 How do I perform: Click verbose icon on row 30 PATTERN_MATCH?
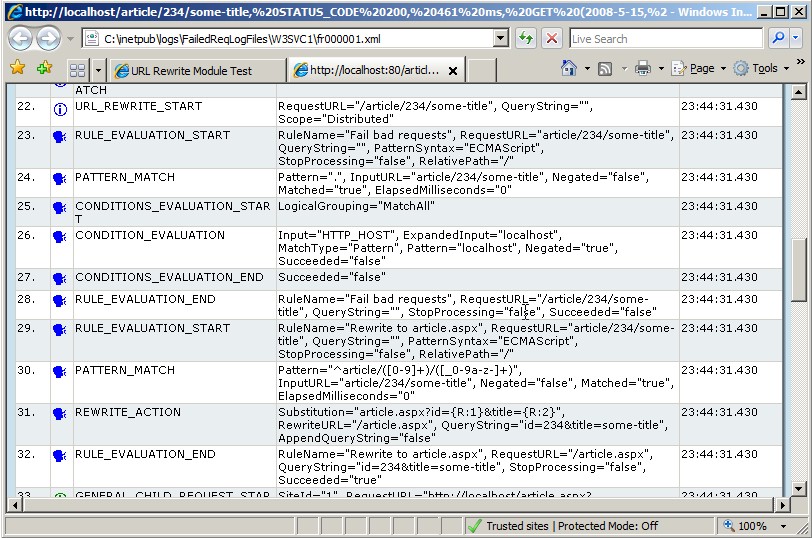[x=60, y=371]
